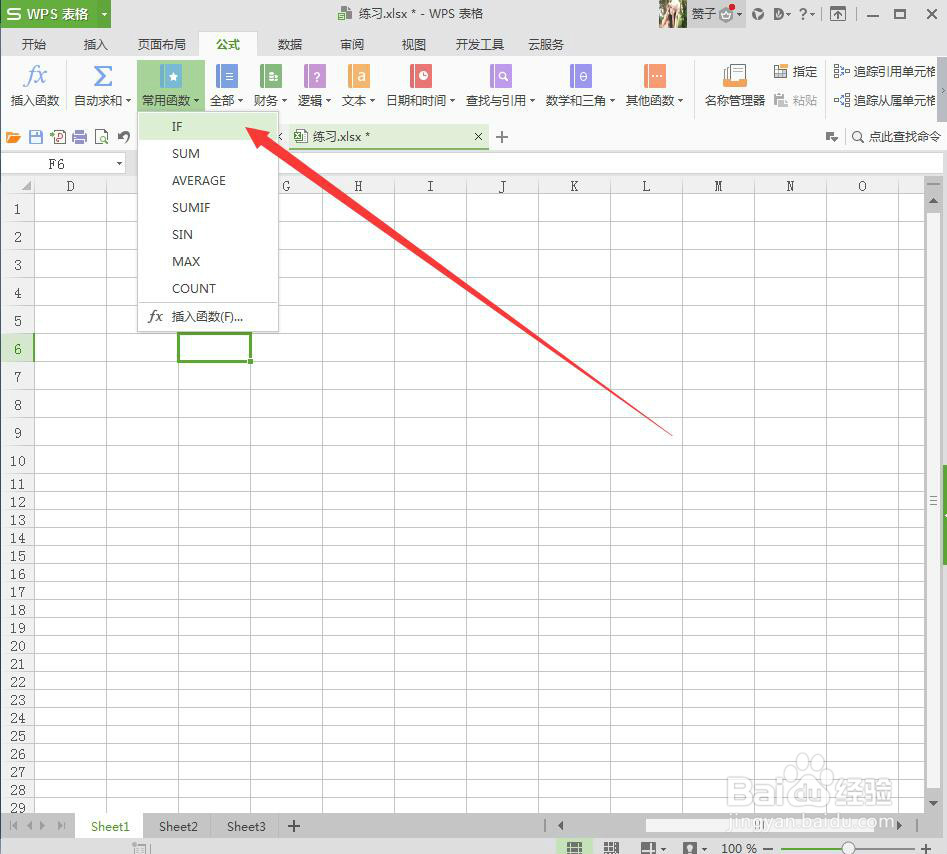Open the 全部 functions icon

[x=226, y=77]
